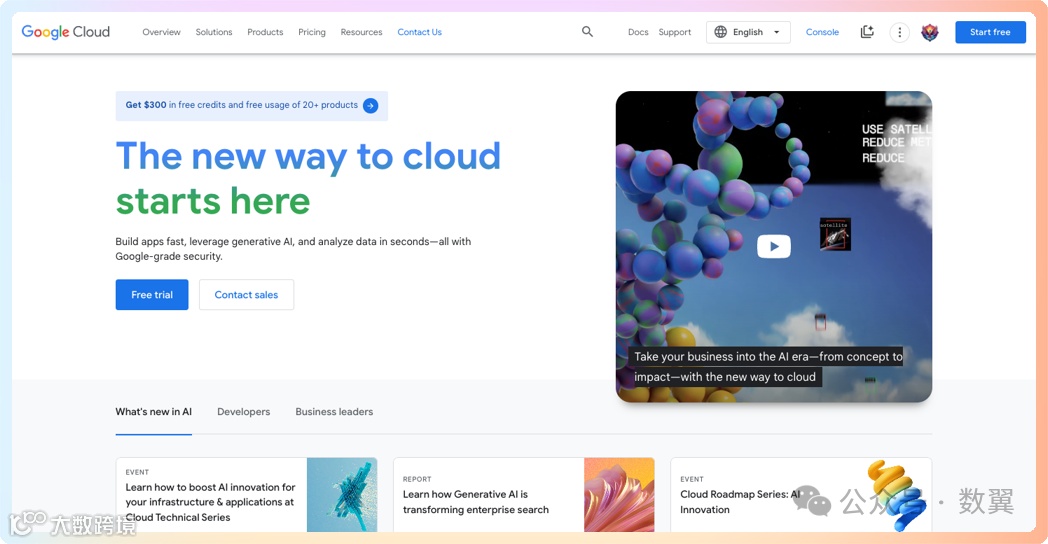Click the satellite thumbnail inside the video
The height and width of the screenshot is (544, 1048).
point(835,235)
